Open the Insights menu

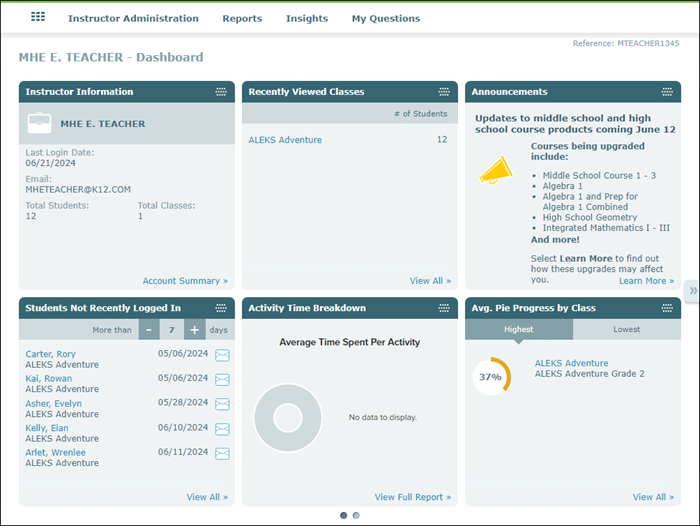point(306,18)
